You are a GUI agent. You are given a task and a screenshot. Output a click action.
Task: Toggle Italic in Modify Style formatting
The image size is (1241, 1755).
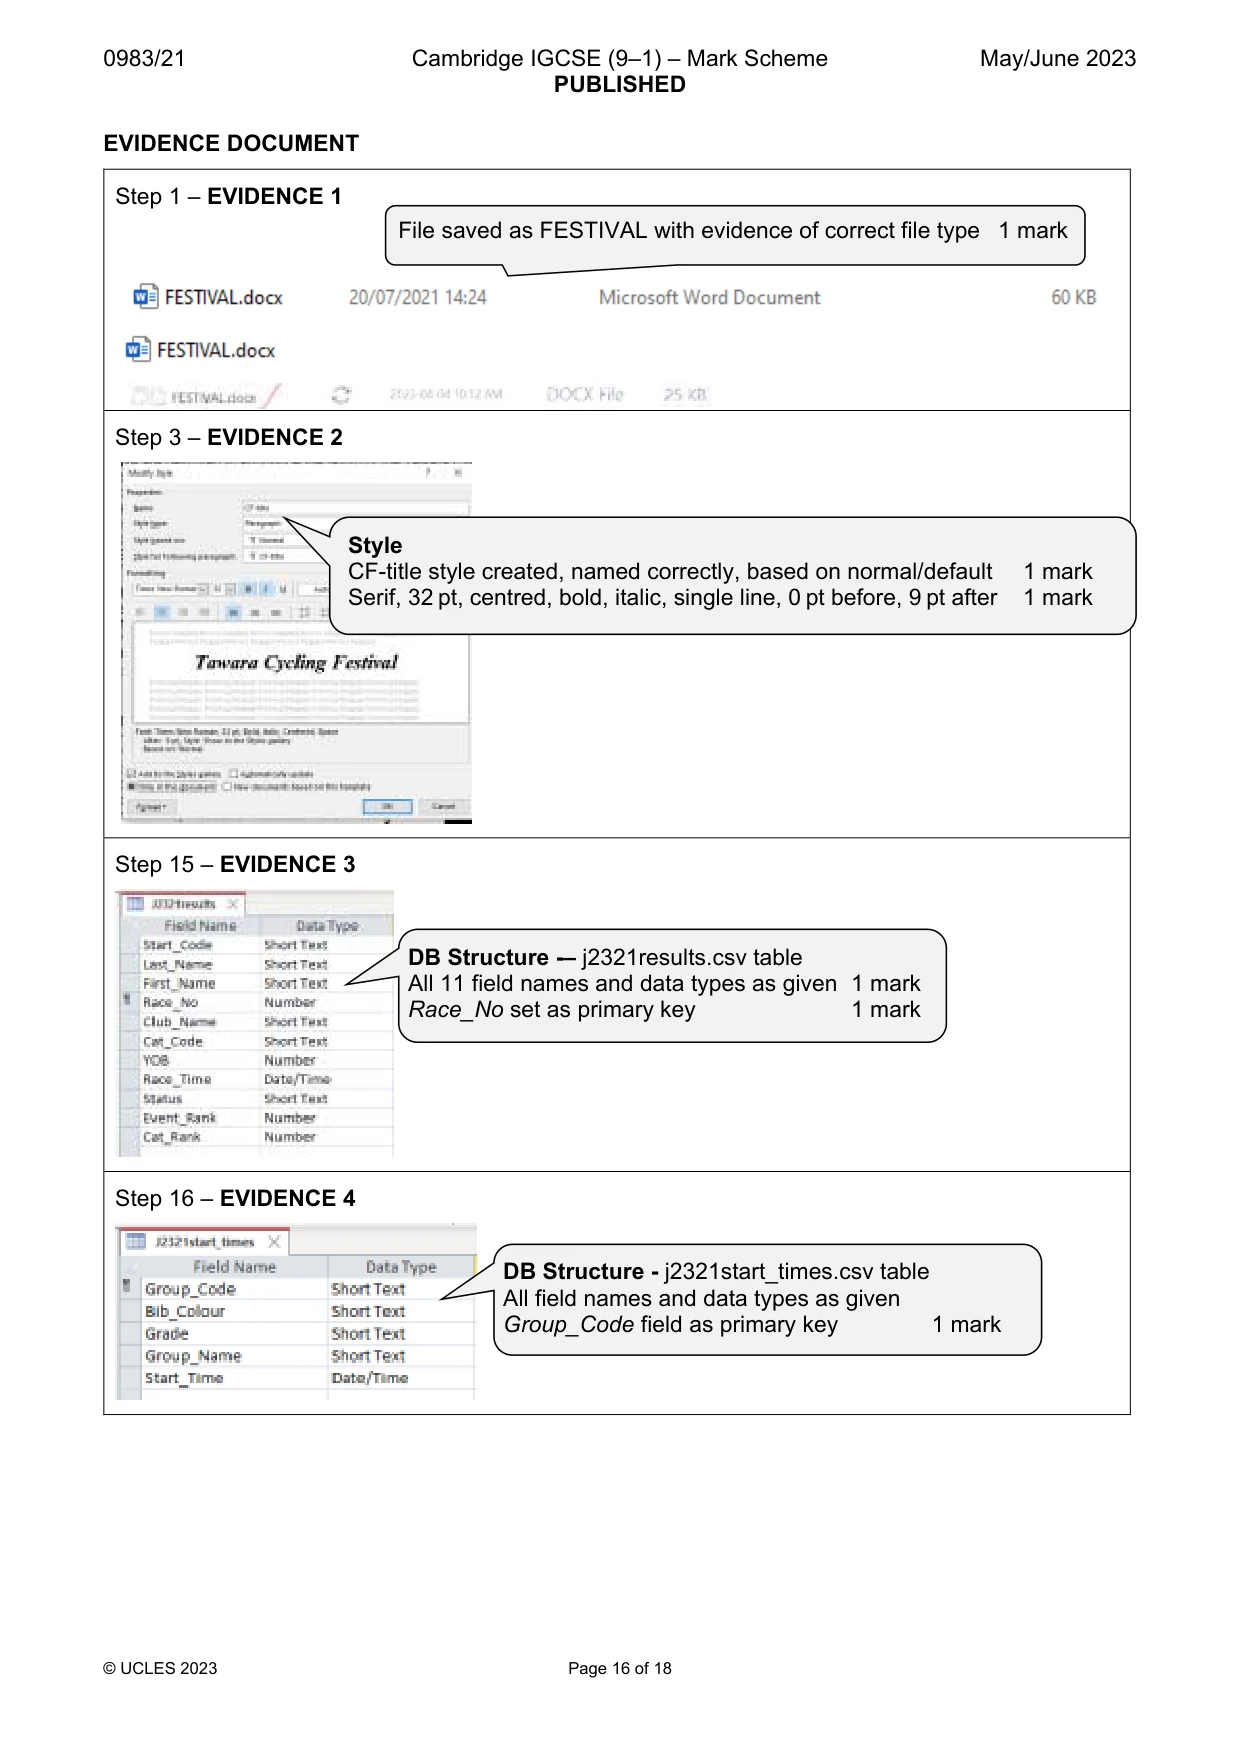coord(266,589)
